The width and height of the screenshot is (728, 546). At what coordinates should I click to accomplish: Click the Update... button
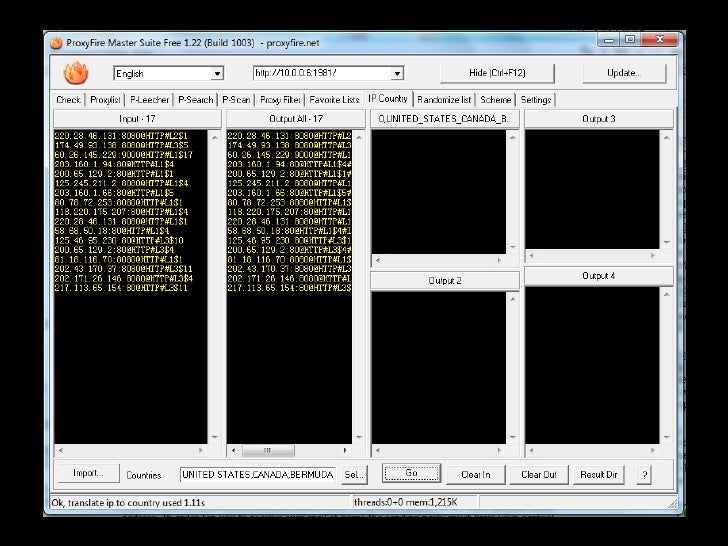(x=624, y=73)
